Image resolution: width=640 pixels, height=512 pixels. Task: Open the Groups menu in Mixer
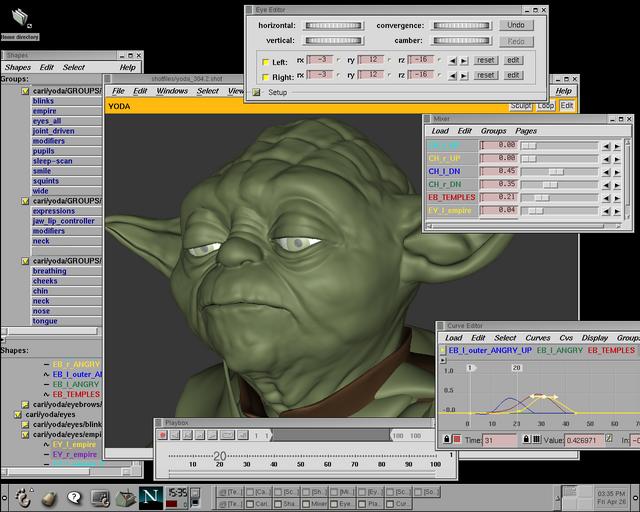(493, 131)
